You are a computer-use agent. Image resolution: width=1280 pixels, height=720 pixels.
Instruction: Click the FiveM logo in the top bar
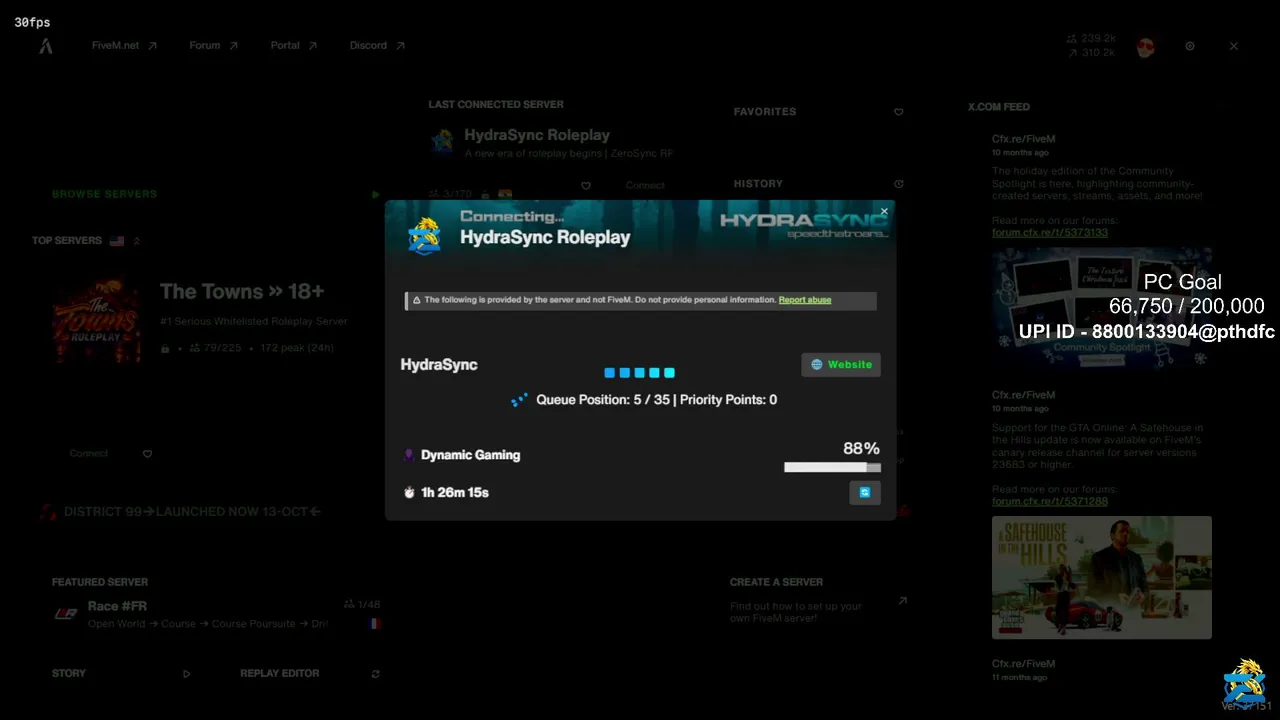point(45,46)
